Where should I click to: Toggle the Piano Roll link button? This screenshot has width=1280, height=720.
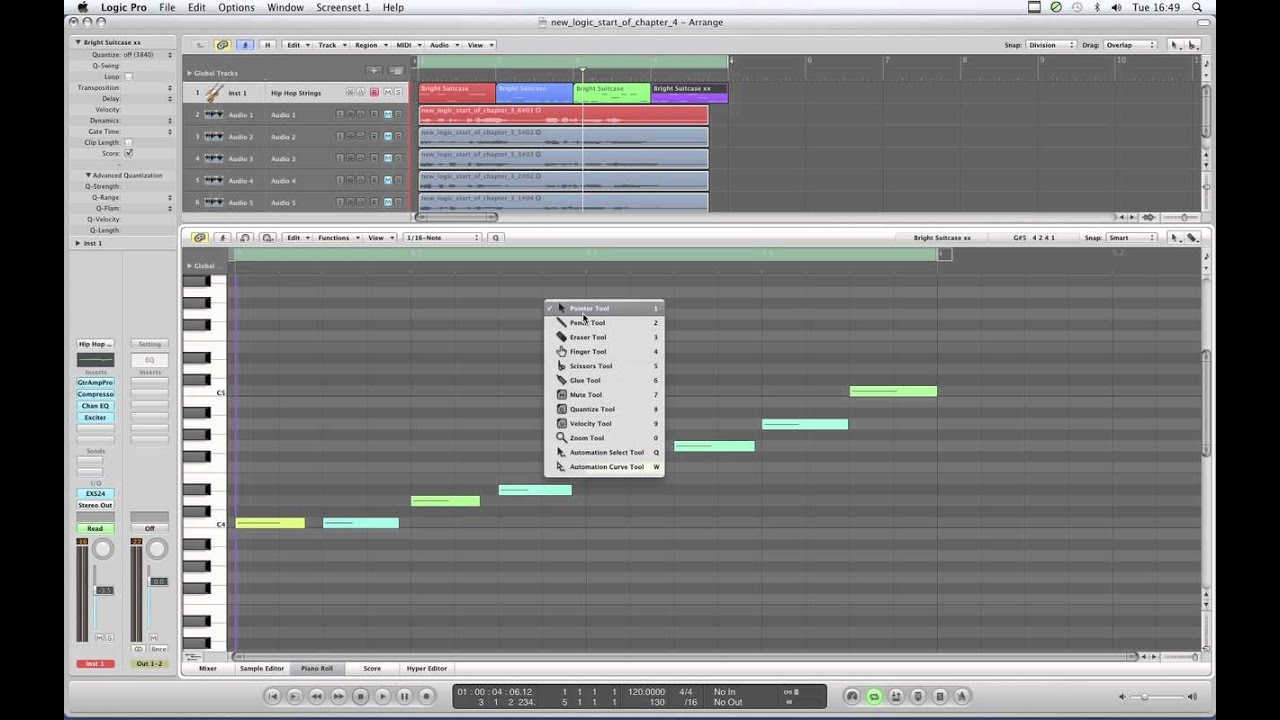pyautogui.click(x=200, y=238)
